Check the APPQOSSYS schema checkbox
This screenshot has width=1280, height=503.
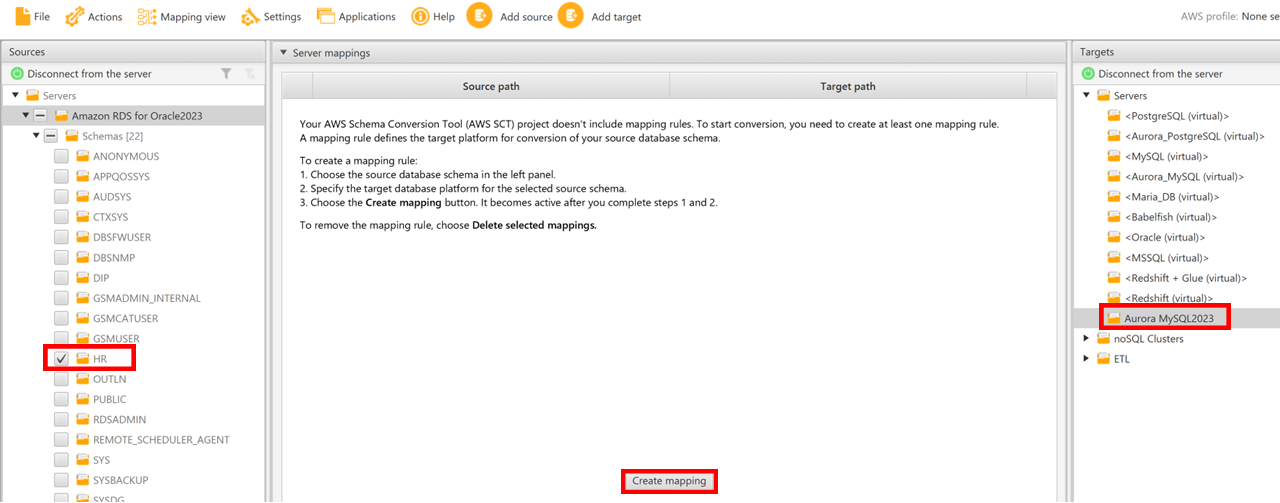tap(61, 177)
